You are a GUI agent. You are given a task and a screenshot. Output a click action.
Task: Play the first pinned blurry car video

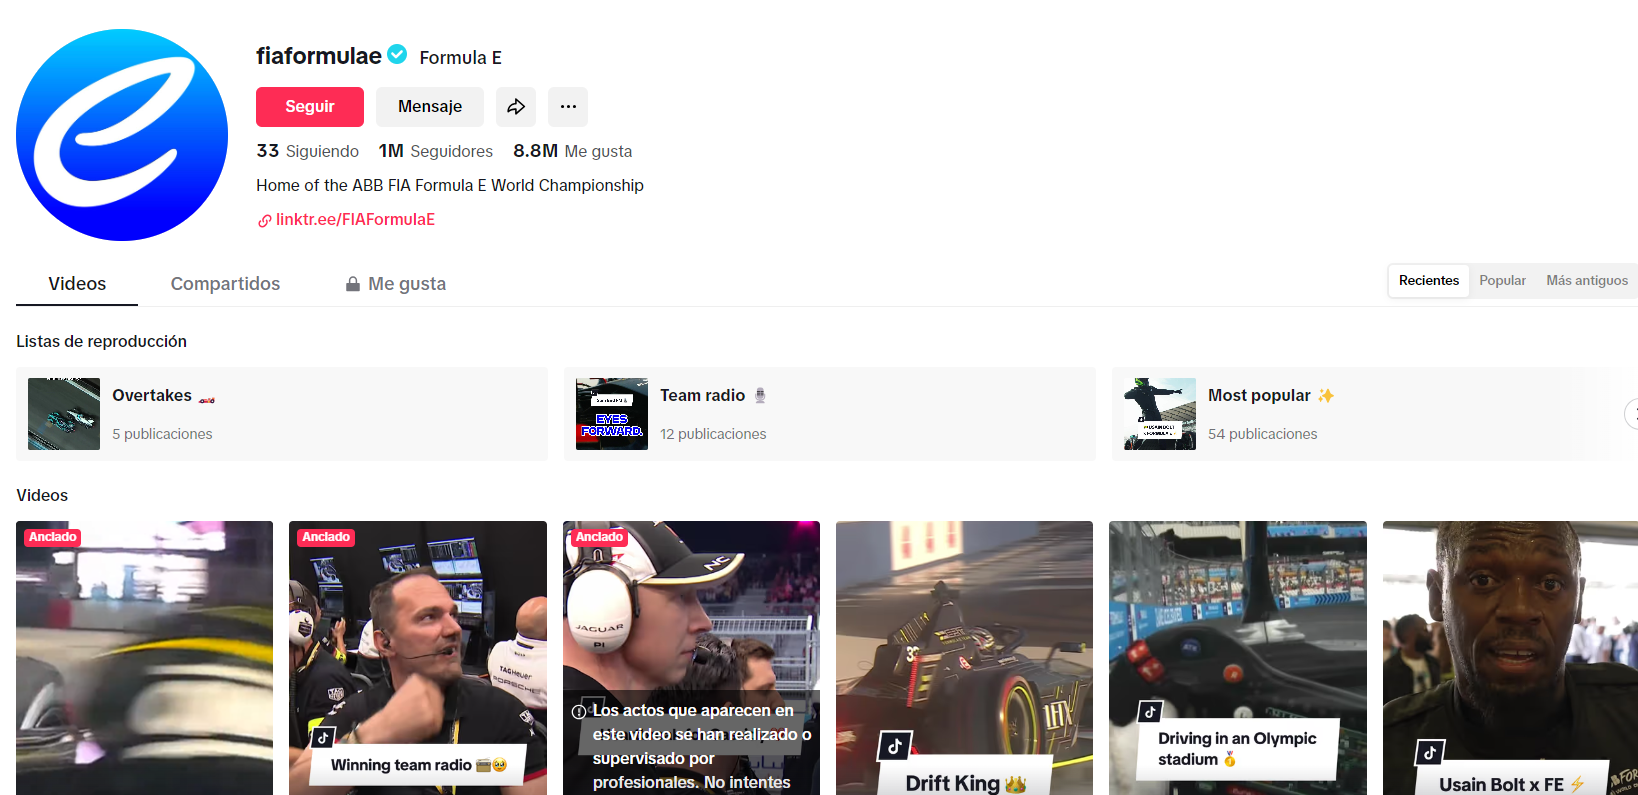[x=144, y=658]
